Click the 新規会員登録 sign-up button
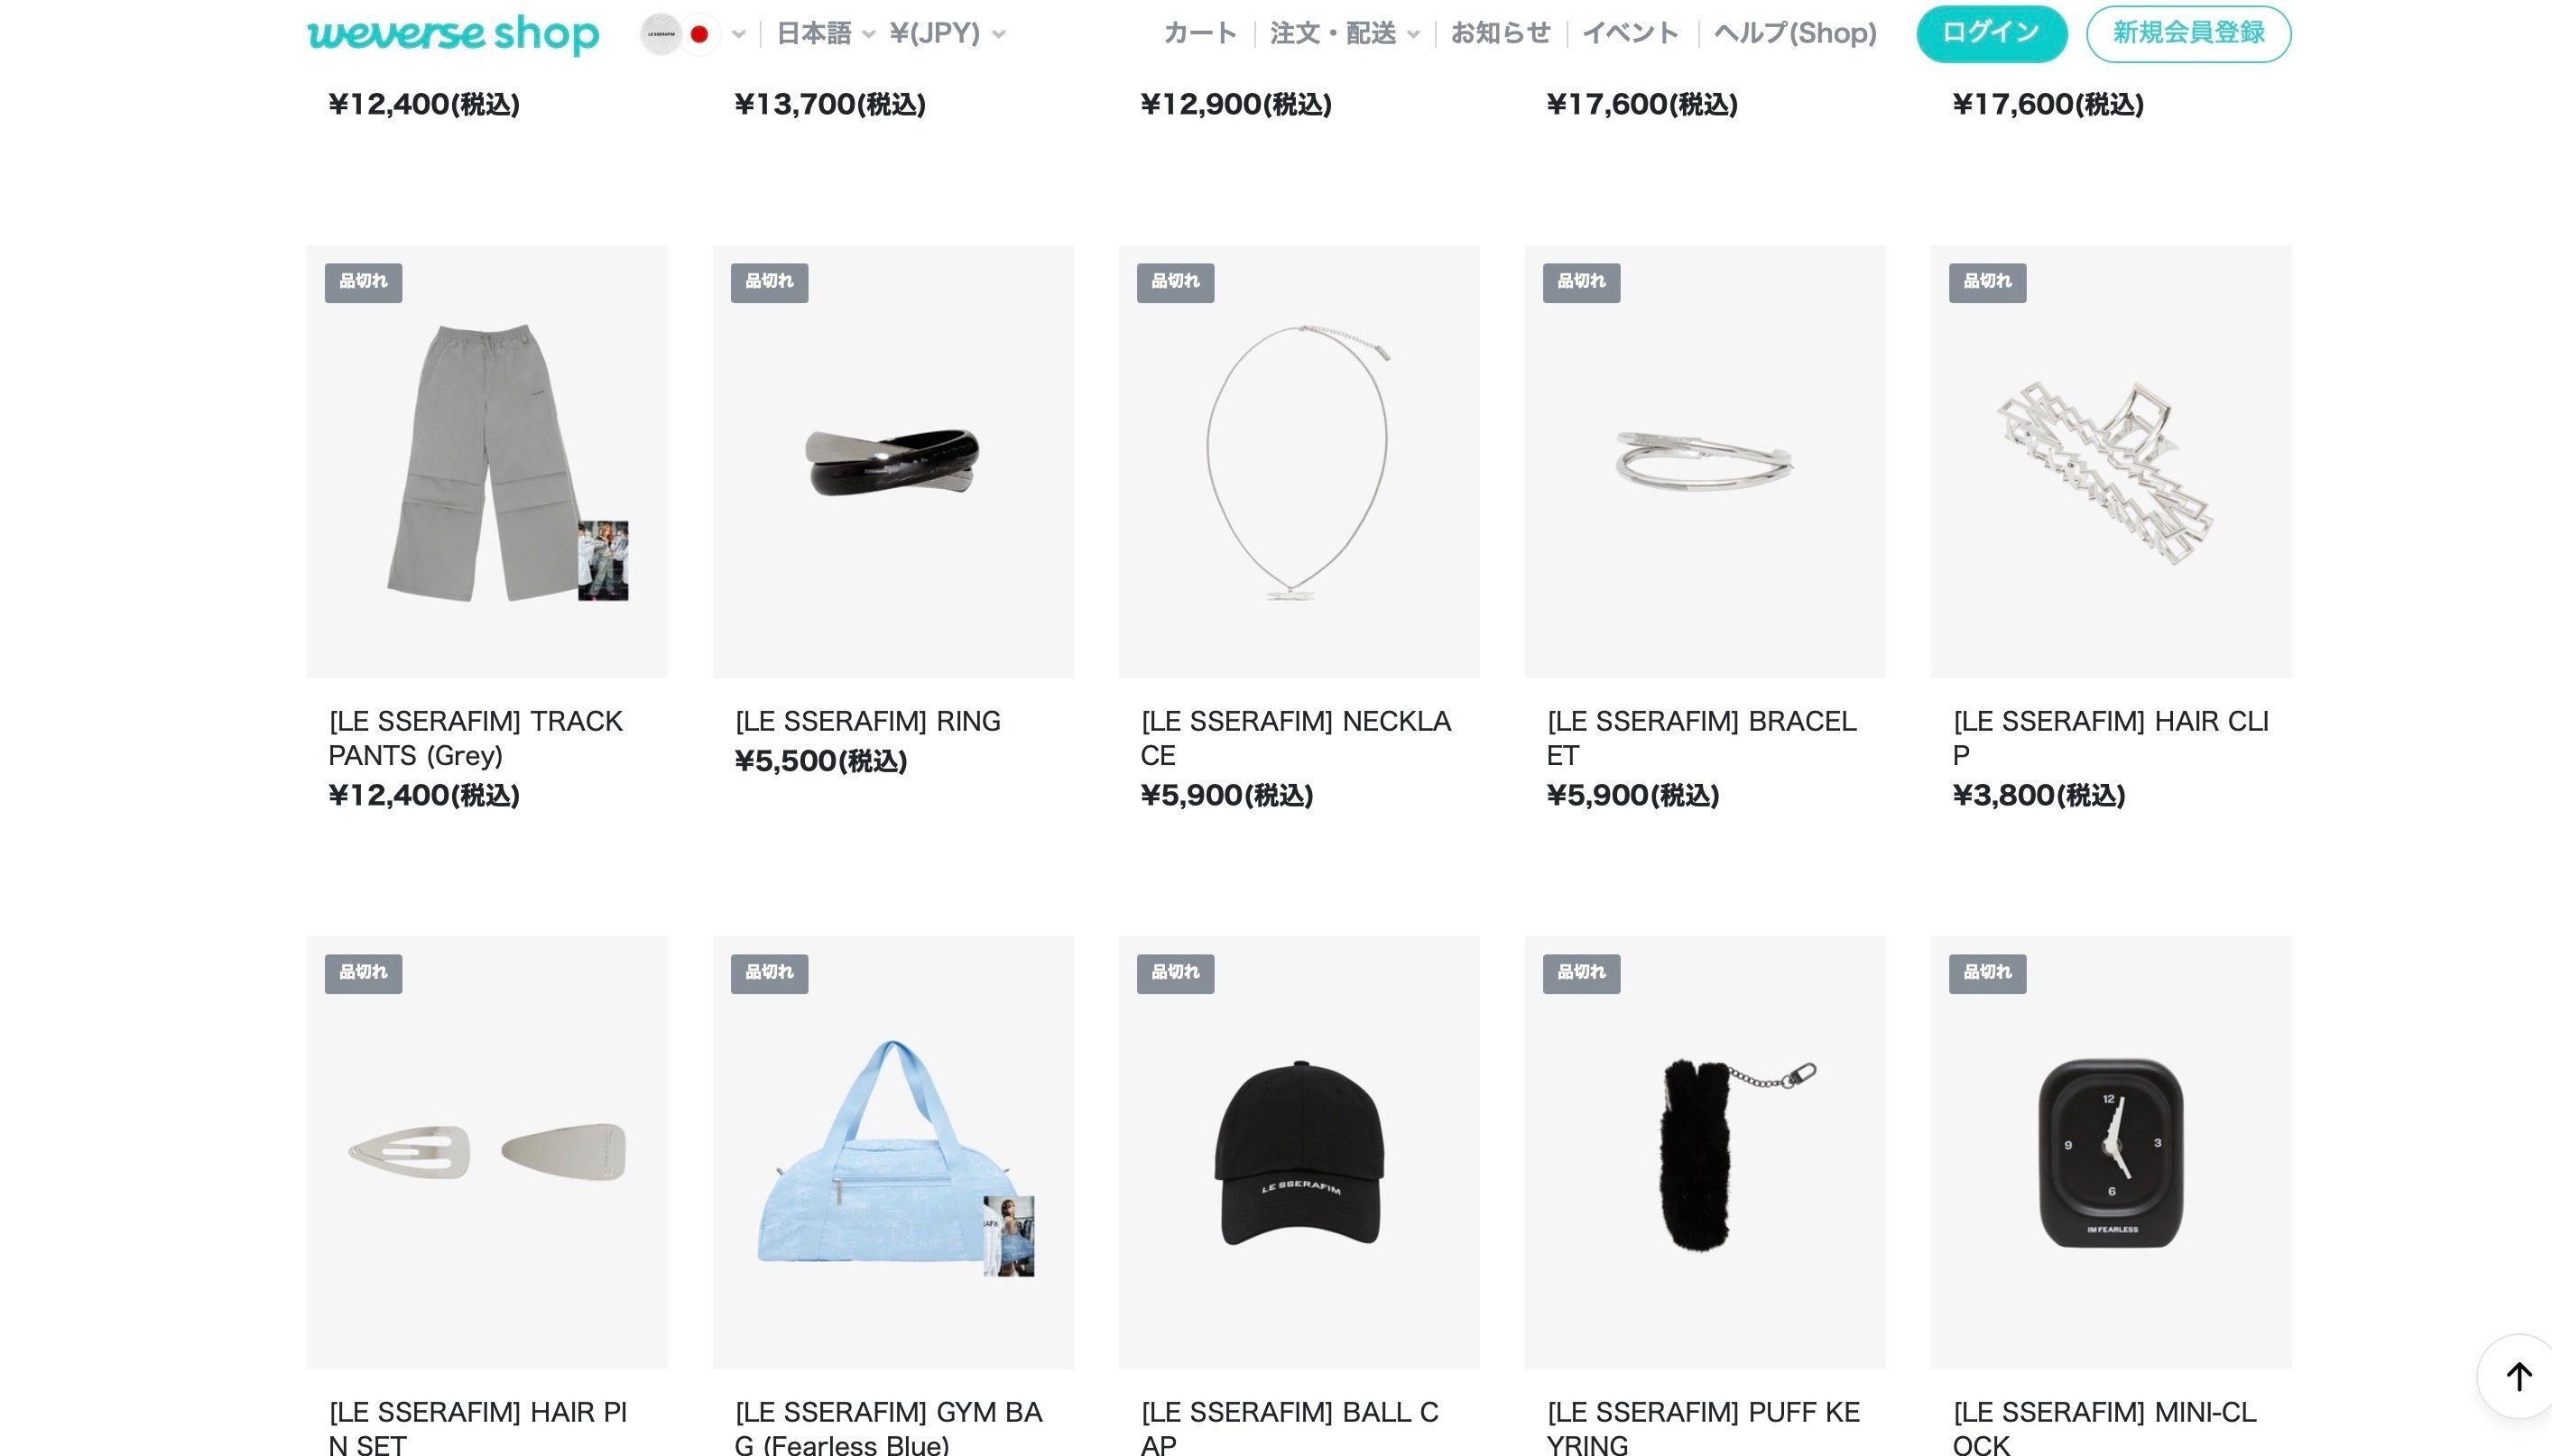The image size is (2552, 1456). coord(2188,34)
